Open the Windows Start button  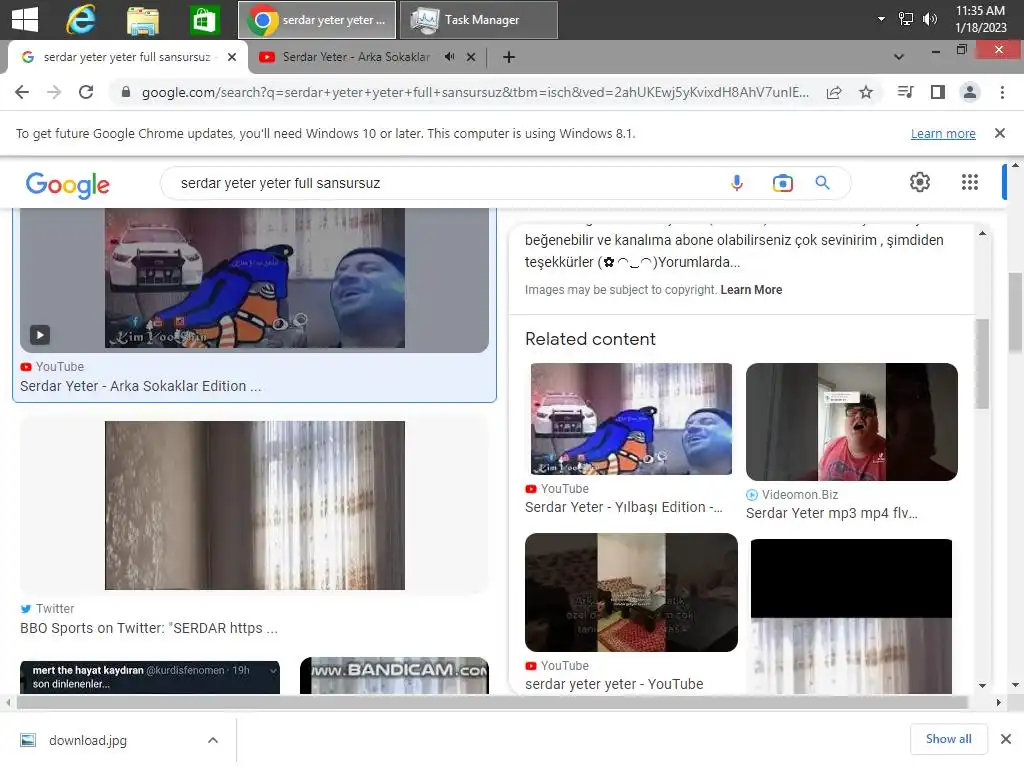tap(25, 19)
